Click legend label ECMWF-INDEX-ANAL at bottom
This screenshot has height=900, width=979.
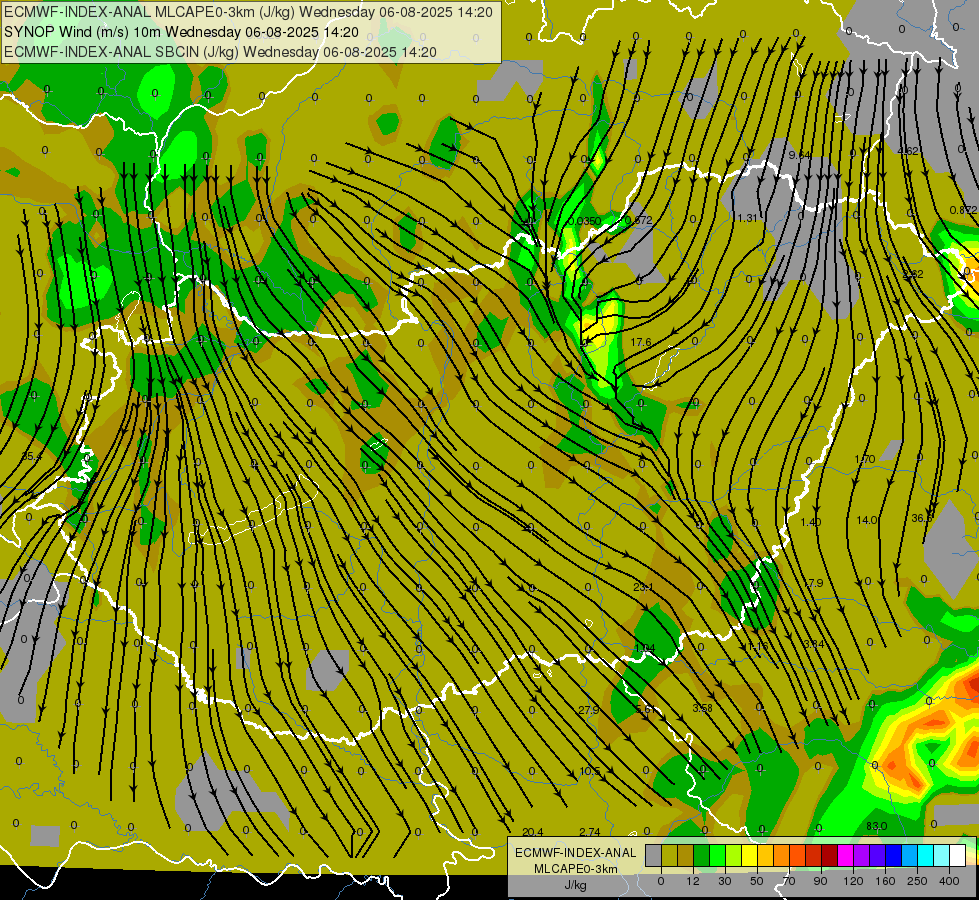pyautogui.click(x=575, y=853)
